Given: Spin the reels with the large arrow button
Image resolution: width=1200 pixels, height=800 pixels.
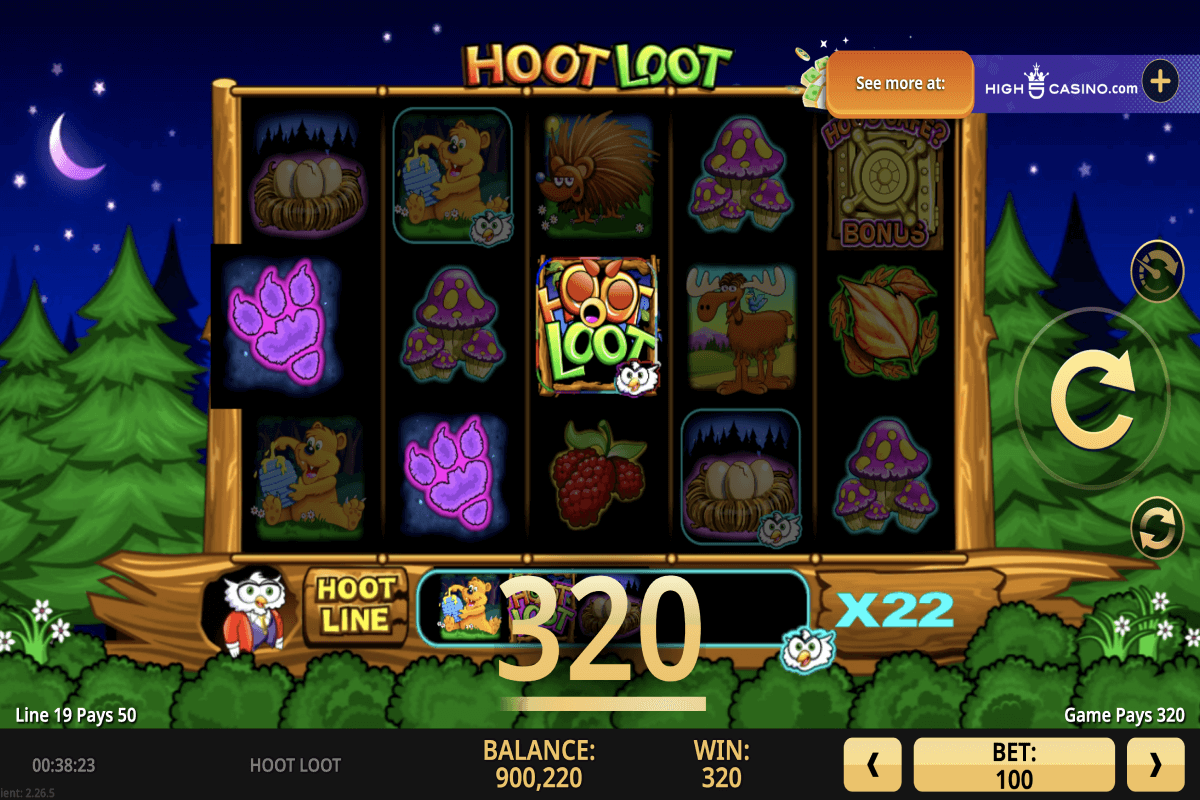Looking at the screenshot, I should pyautogui.click(x=1091, y=398).
